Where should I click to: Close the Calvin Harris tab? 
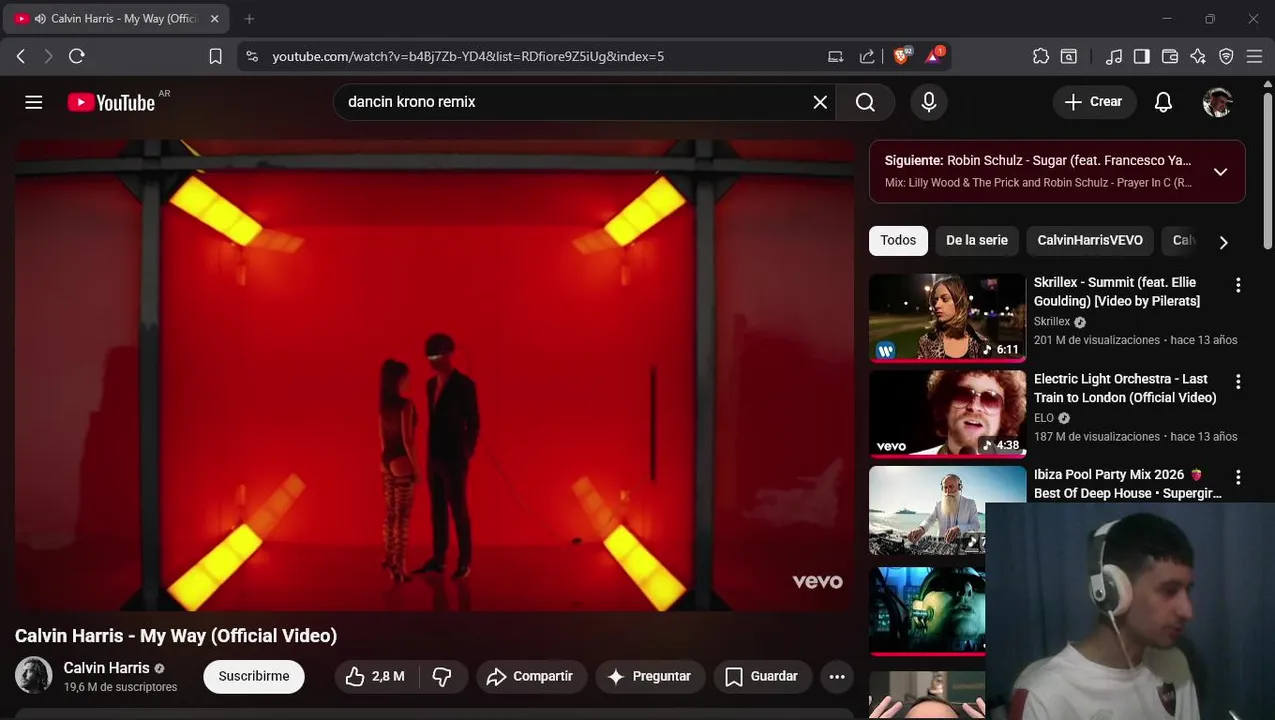214,19
